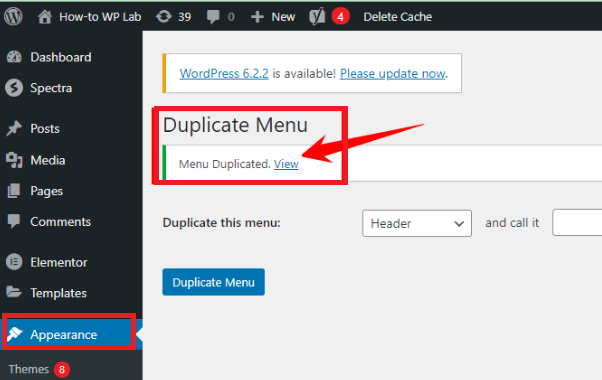Open the Themes submenu item
This screenshot has height=380, width=602.
[28, 369]
